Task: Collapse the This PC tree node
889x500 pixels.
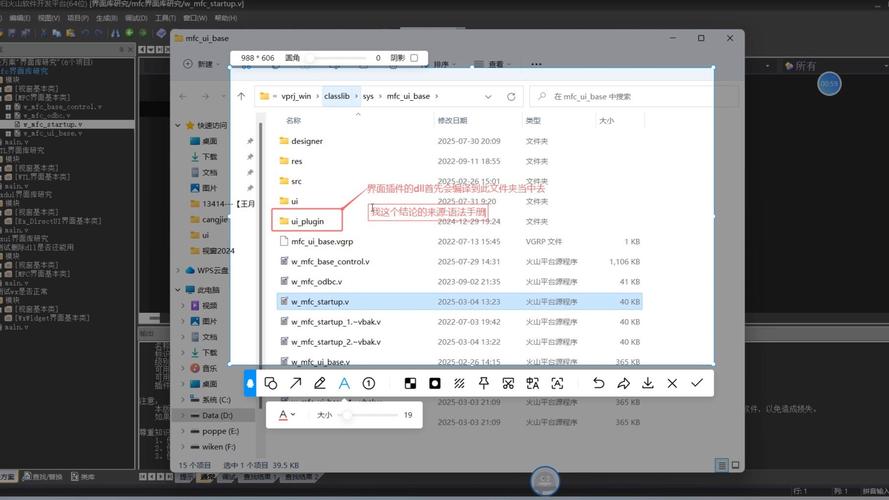Action: click(178, 290)
